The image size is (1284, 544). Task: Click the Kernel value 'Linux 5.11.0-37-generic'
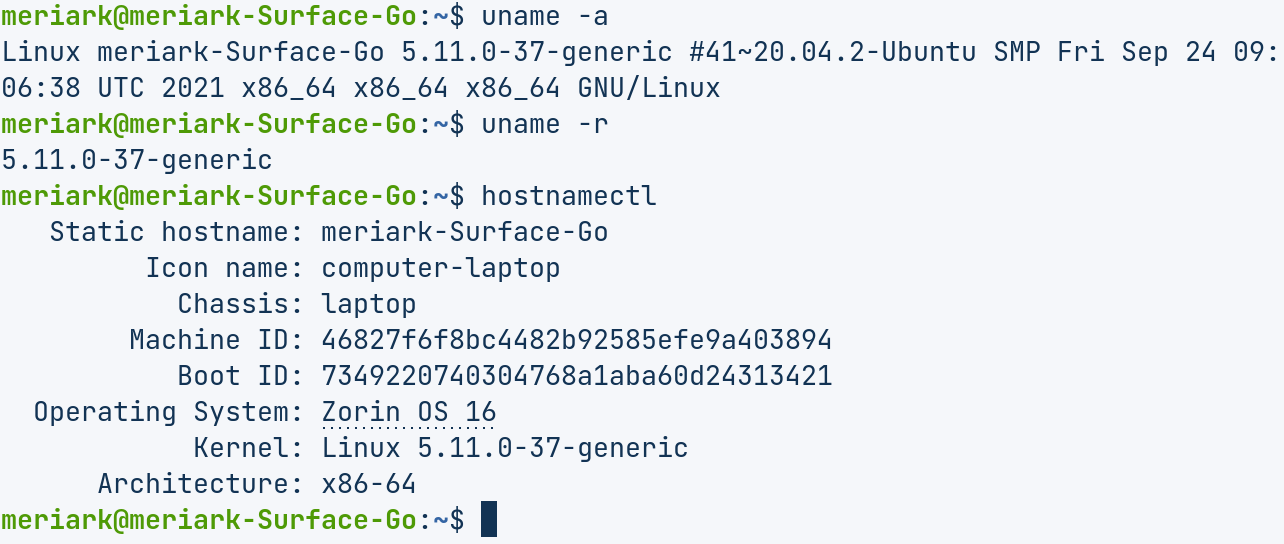505,448
